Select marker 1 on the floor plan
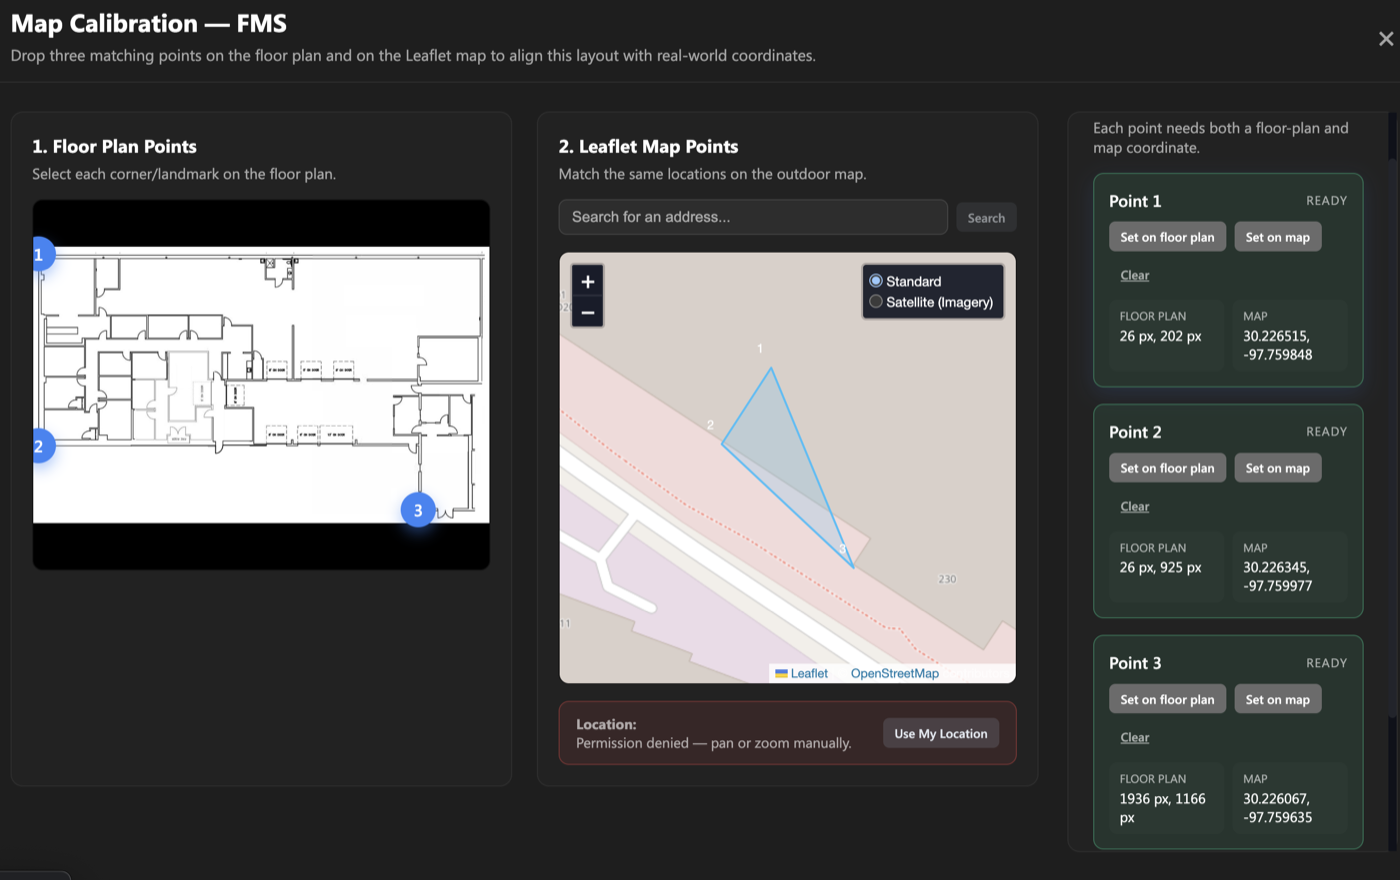The image size is (1400, 880). 41,254
